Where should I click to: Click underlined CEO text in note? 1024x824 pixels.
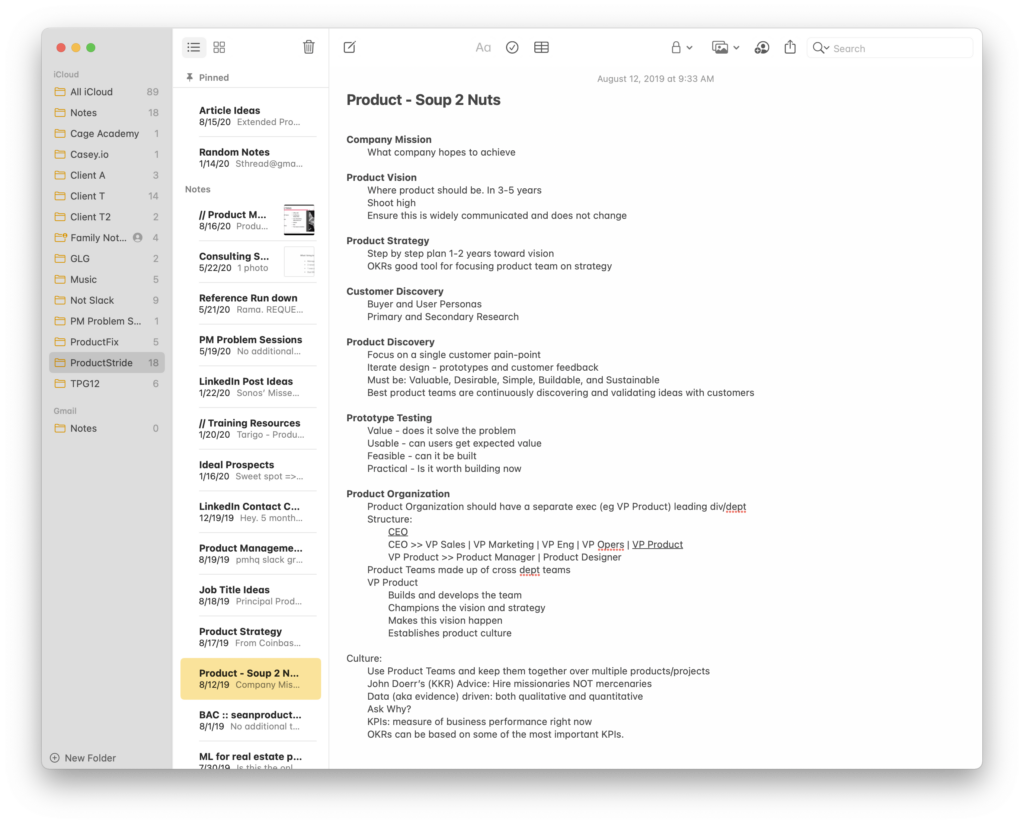[x=398, y=532]
